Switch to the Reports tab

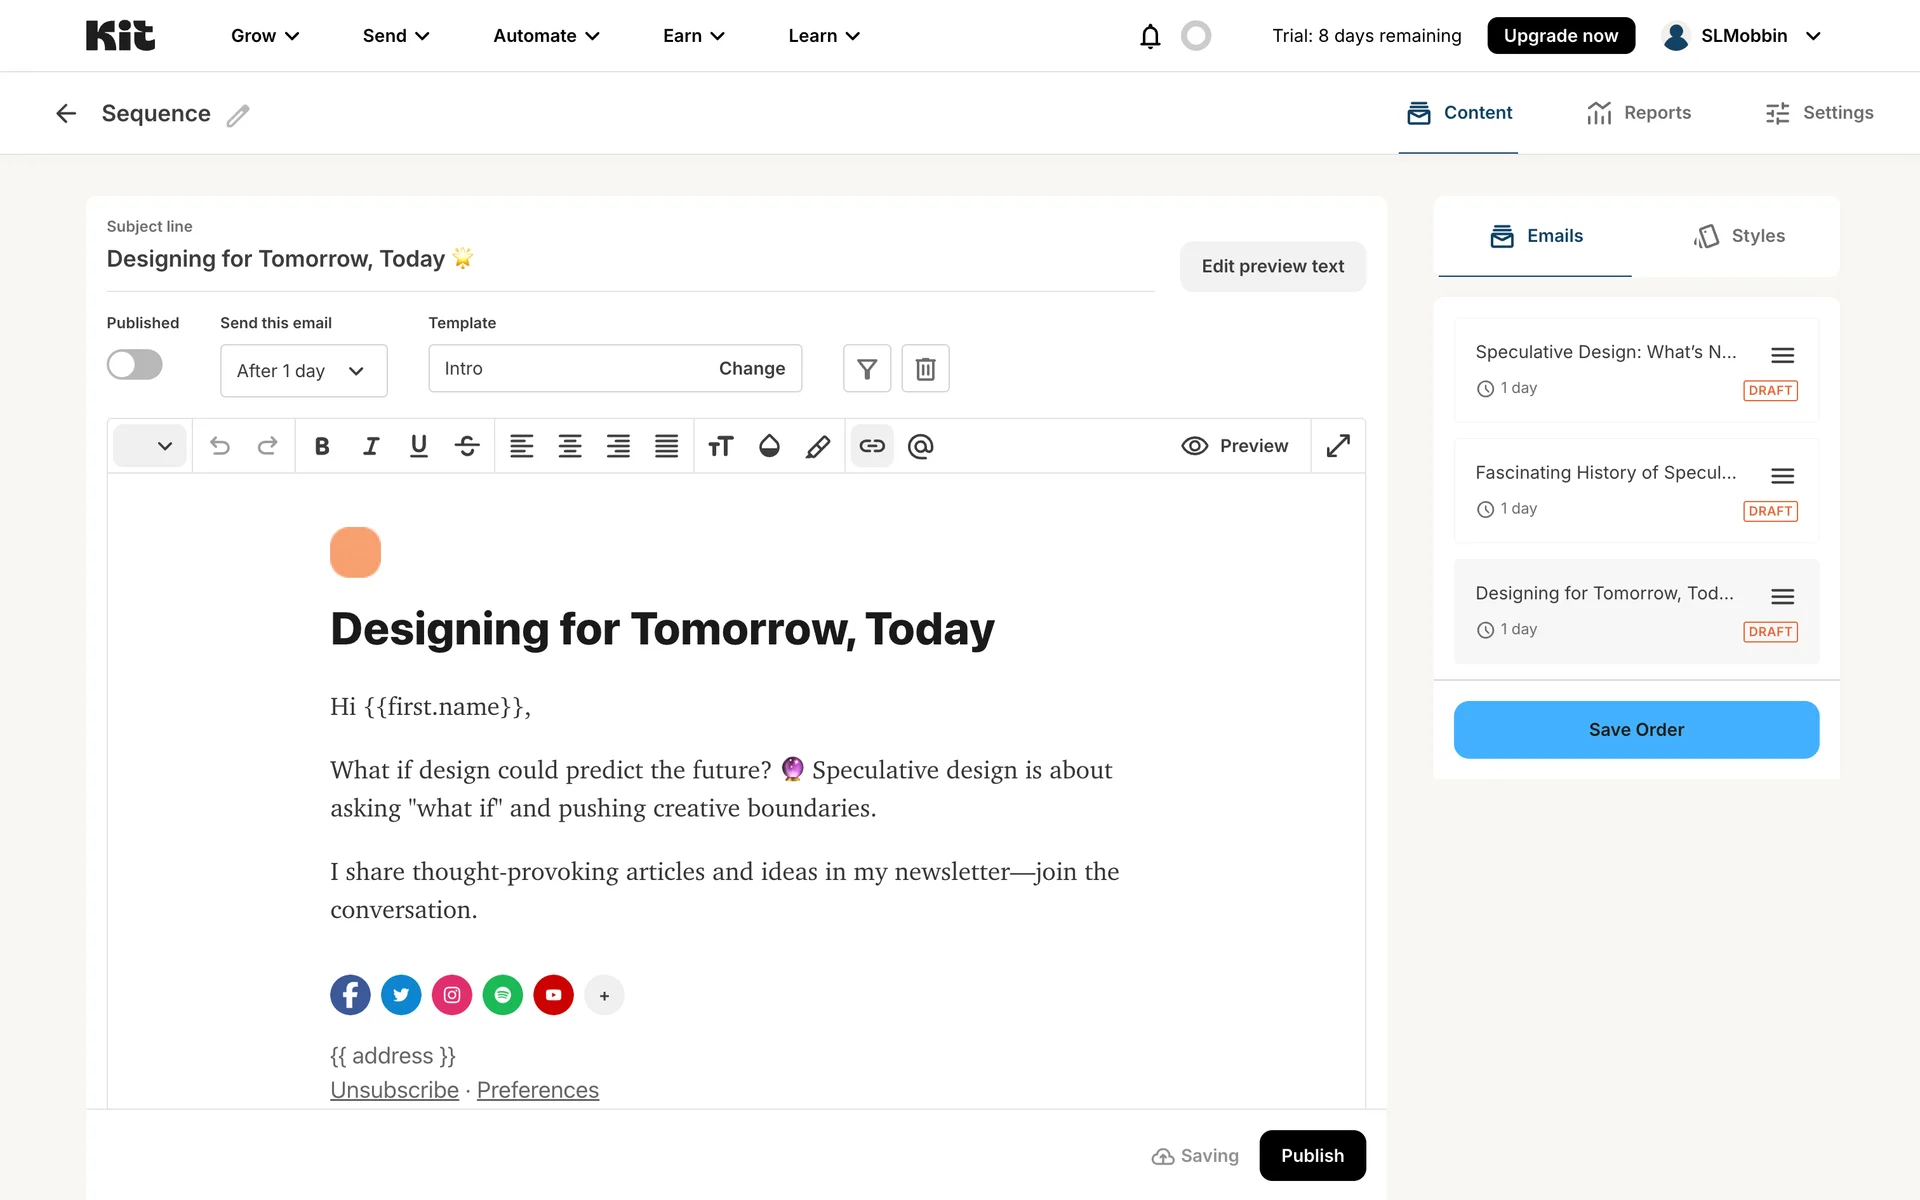tap(1638, 113)
